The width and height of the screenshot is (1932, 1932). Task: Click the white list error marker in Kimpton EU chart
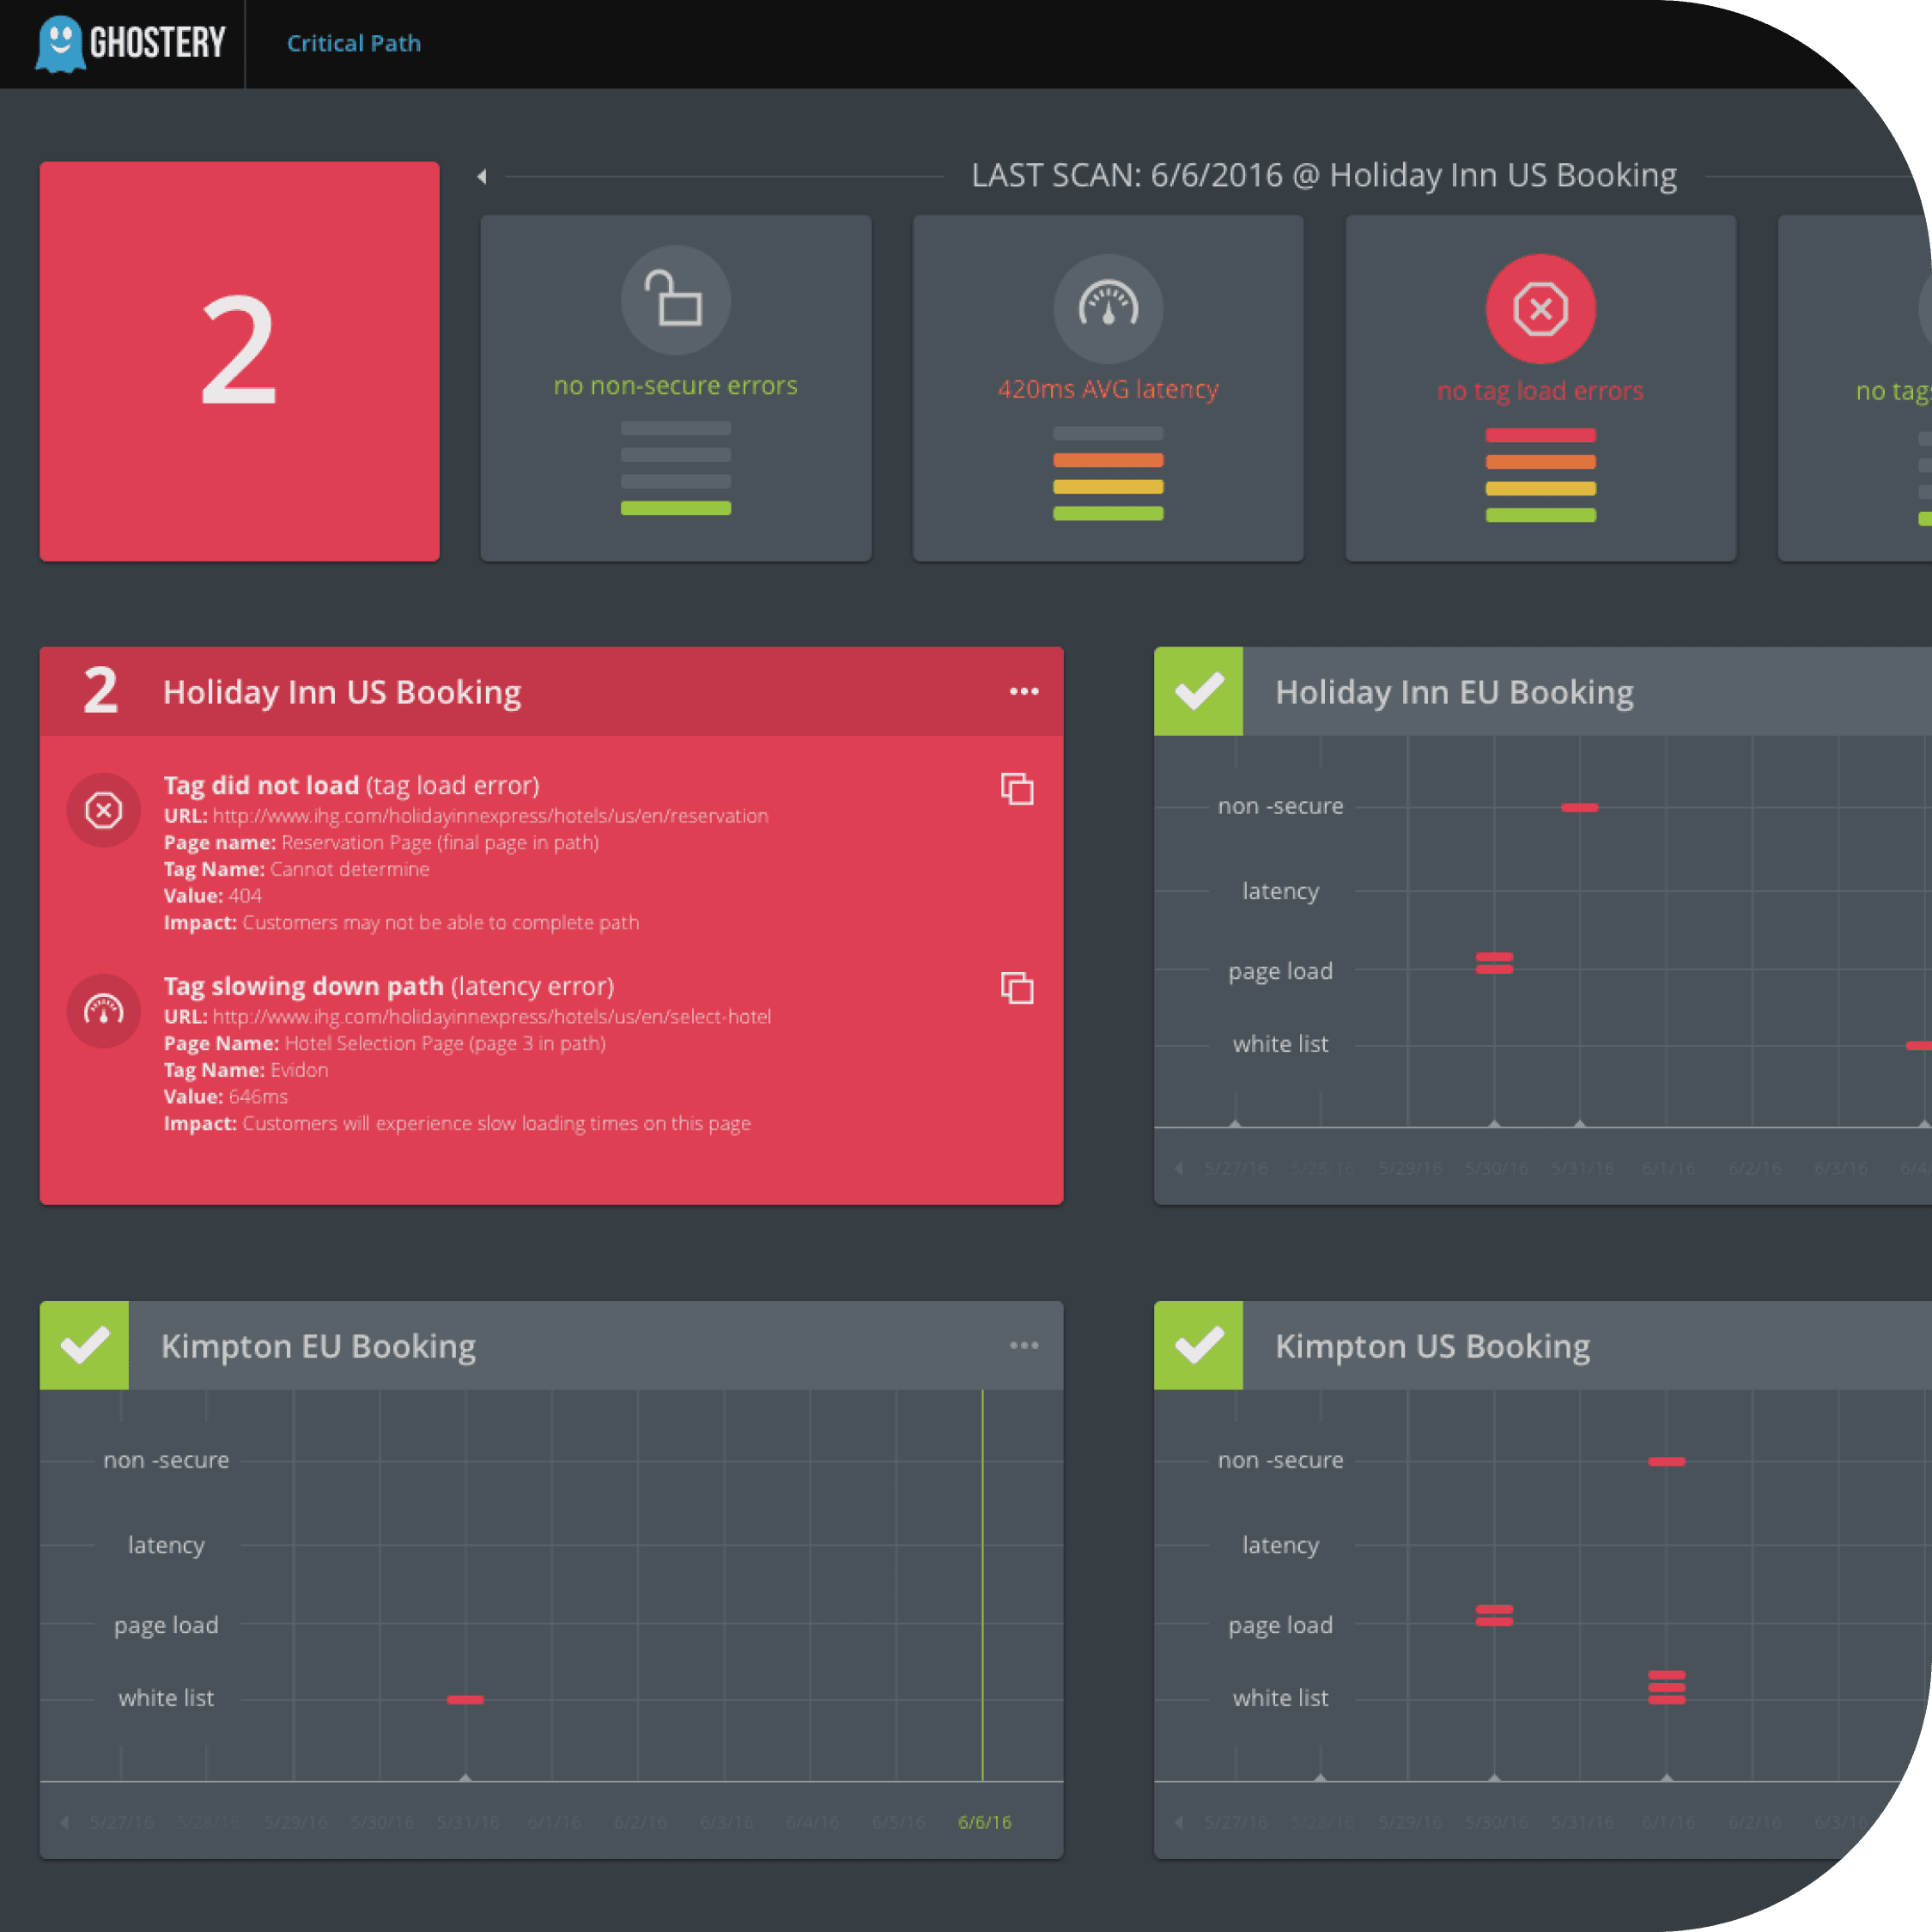pos(465,1699)
